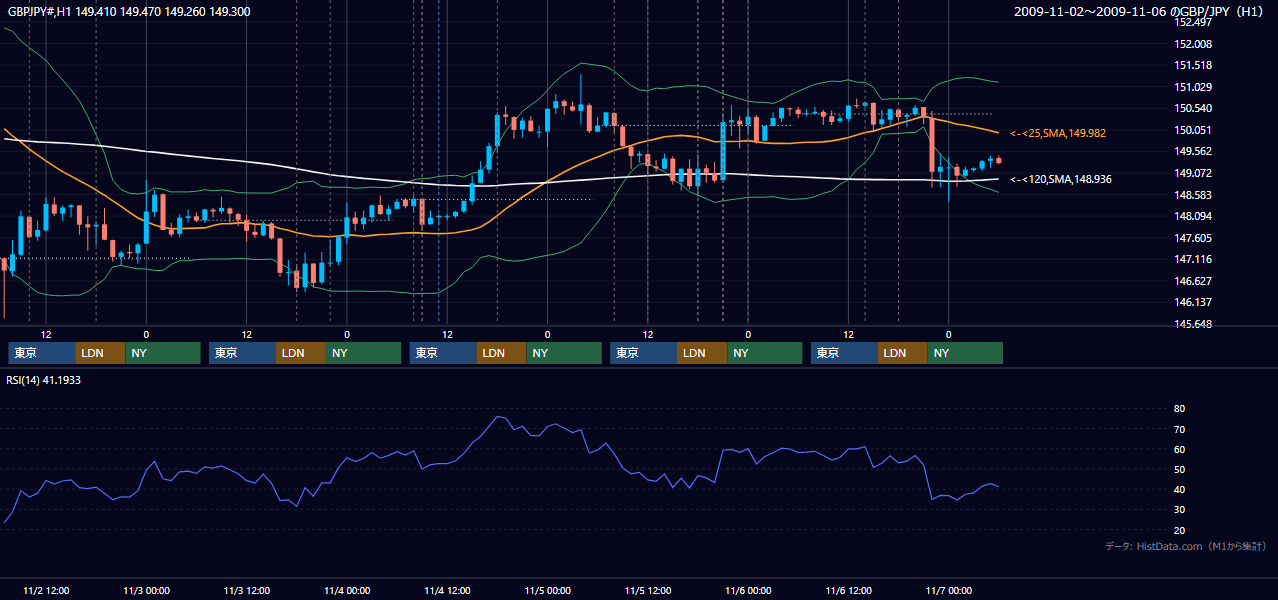Click price axis value 145.648

click(1193, 324)
